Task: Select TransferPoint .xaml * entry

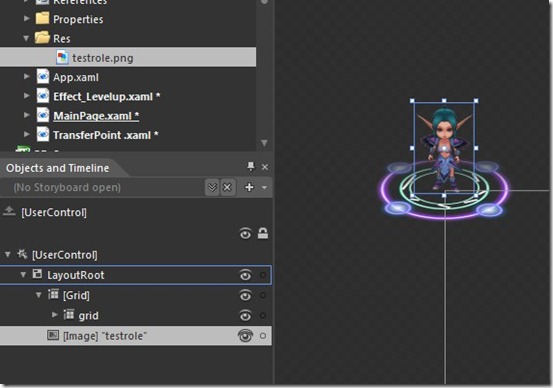Action: [x=106, y=135]
